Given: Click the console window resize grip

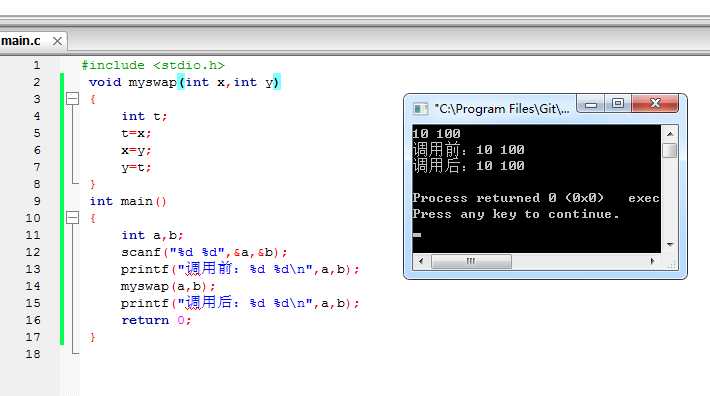Looking at the screenshot, I should point(671,265).
